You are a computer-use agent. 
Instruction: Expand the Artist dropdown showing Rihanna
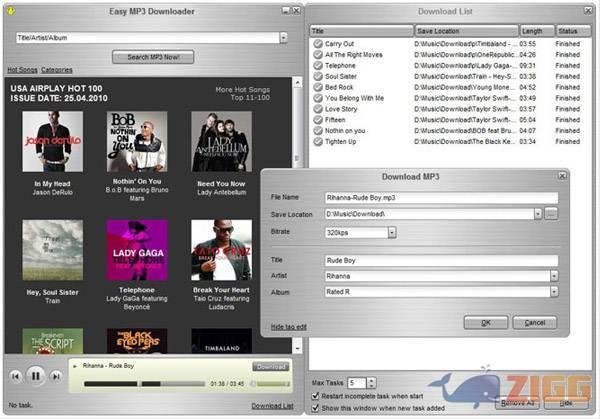[553, 277]
